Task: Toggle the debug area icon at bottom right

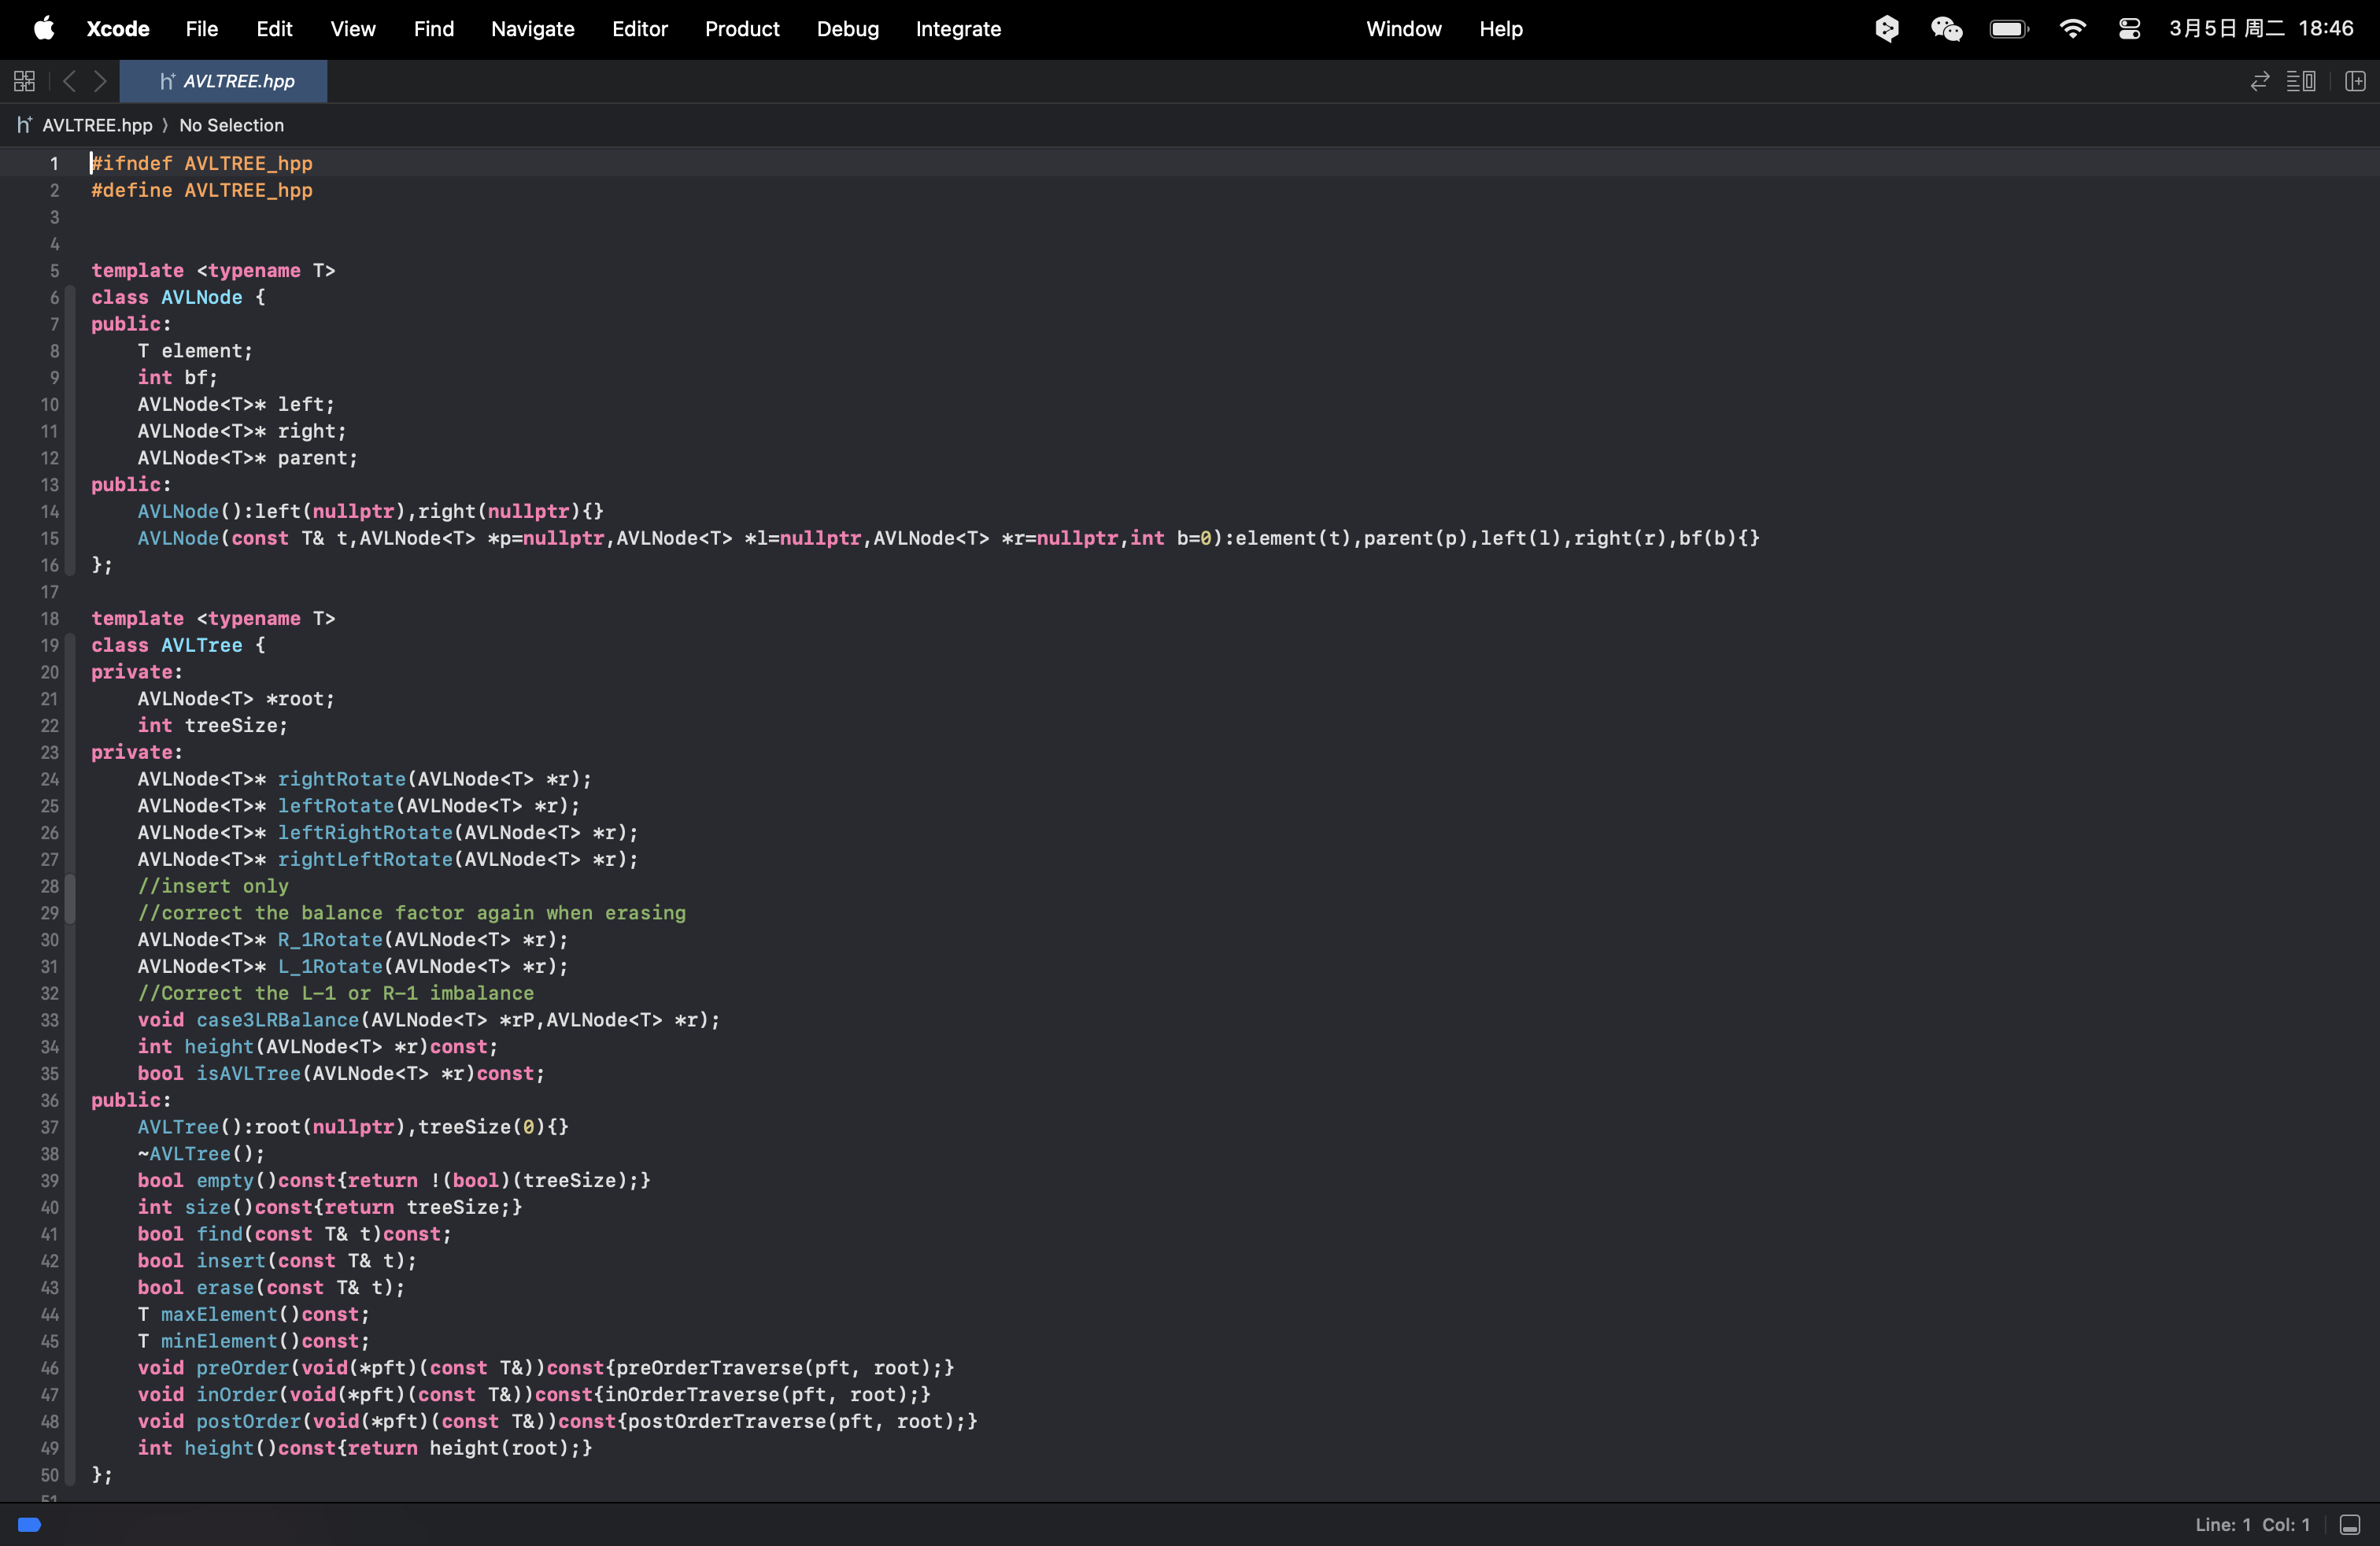Action: 2350,1525
